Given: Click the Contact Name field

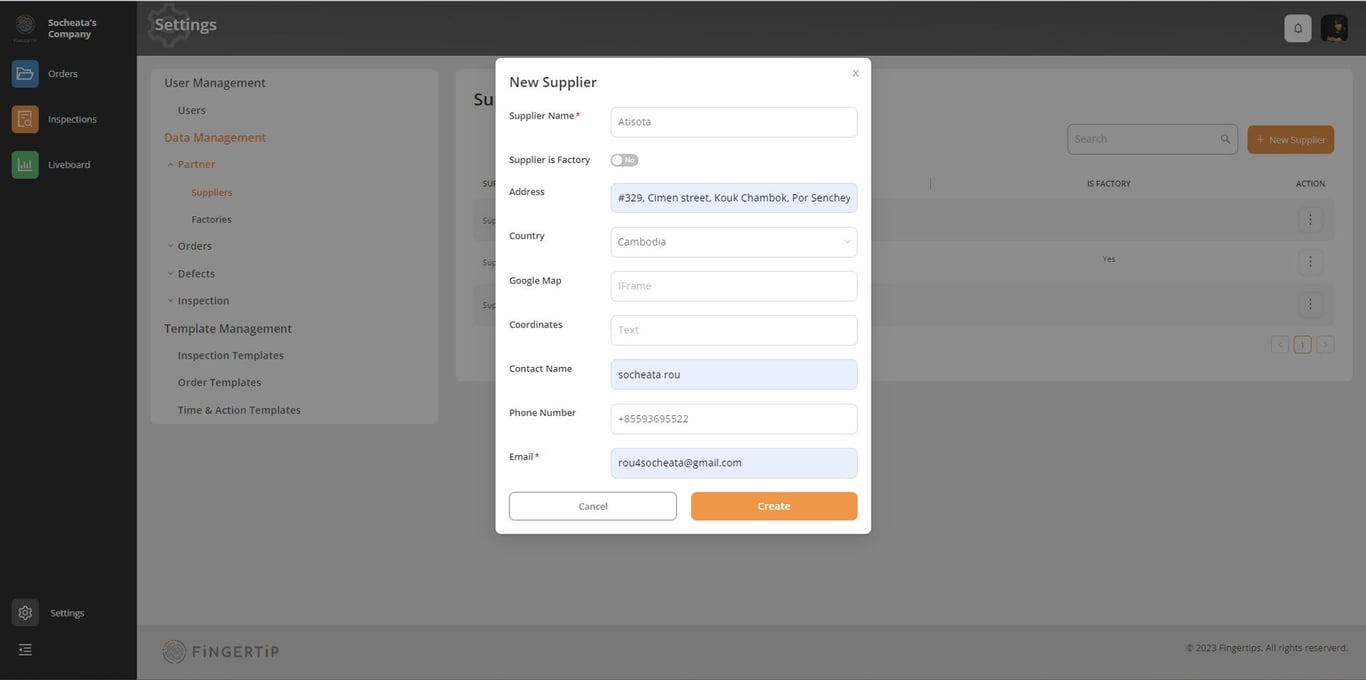Looking at the screenshot, I should (734, 374).
